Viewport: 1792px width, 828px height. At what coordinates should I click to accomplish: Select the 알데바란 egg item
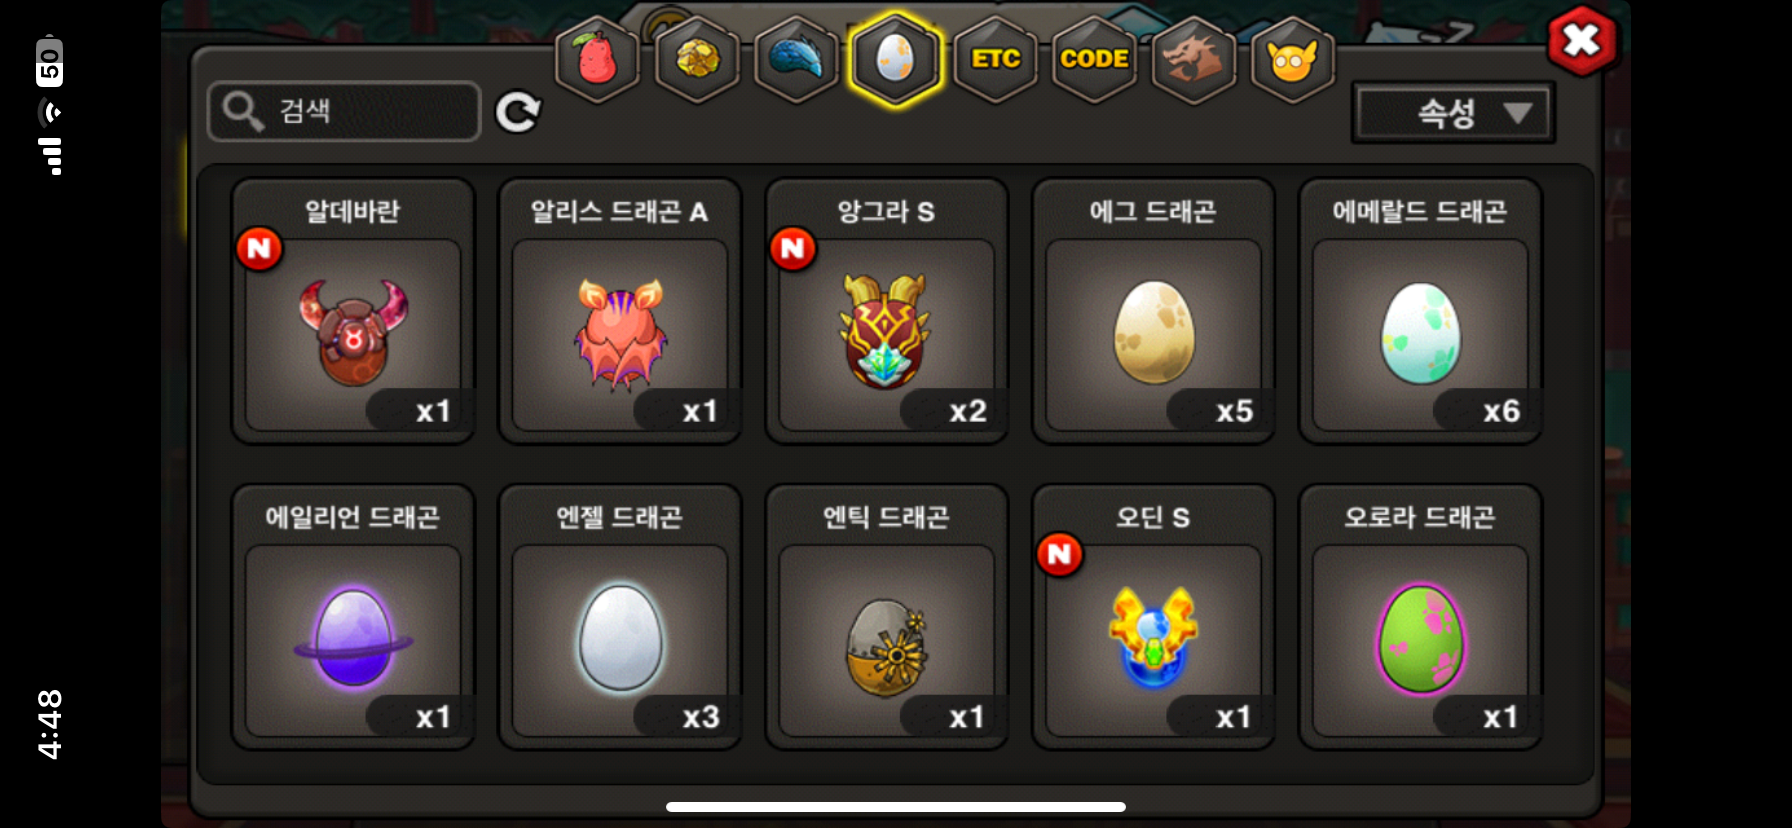click(x=353, y=311)
